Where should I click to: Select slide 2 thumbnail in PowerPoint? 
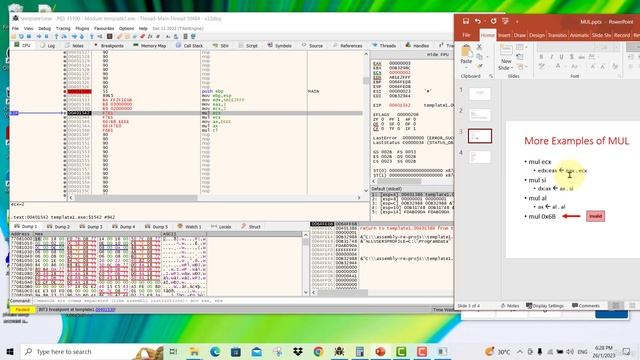pyautogui.click(x=480, y=115)
